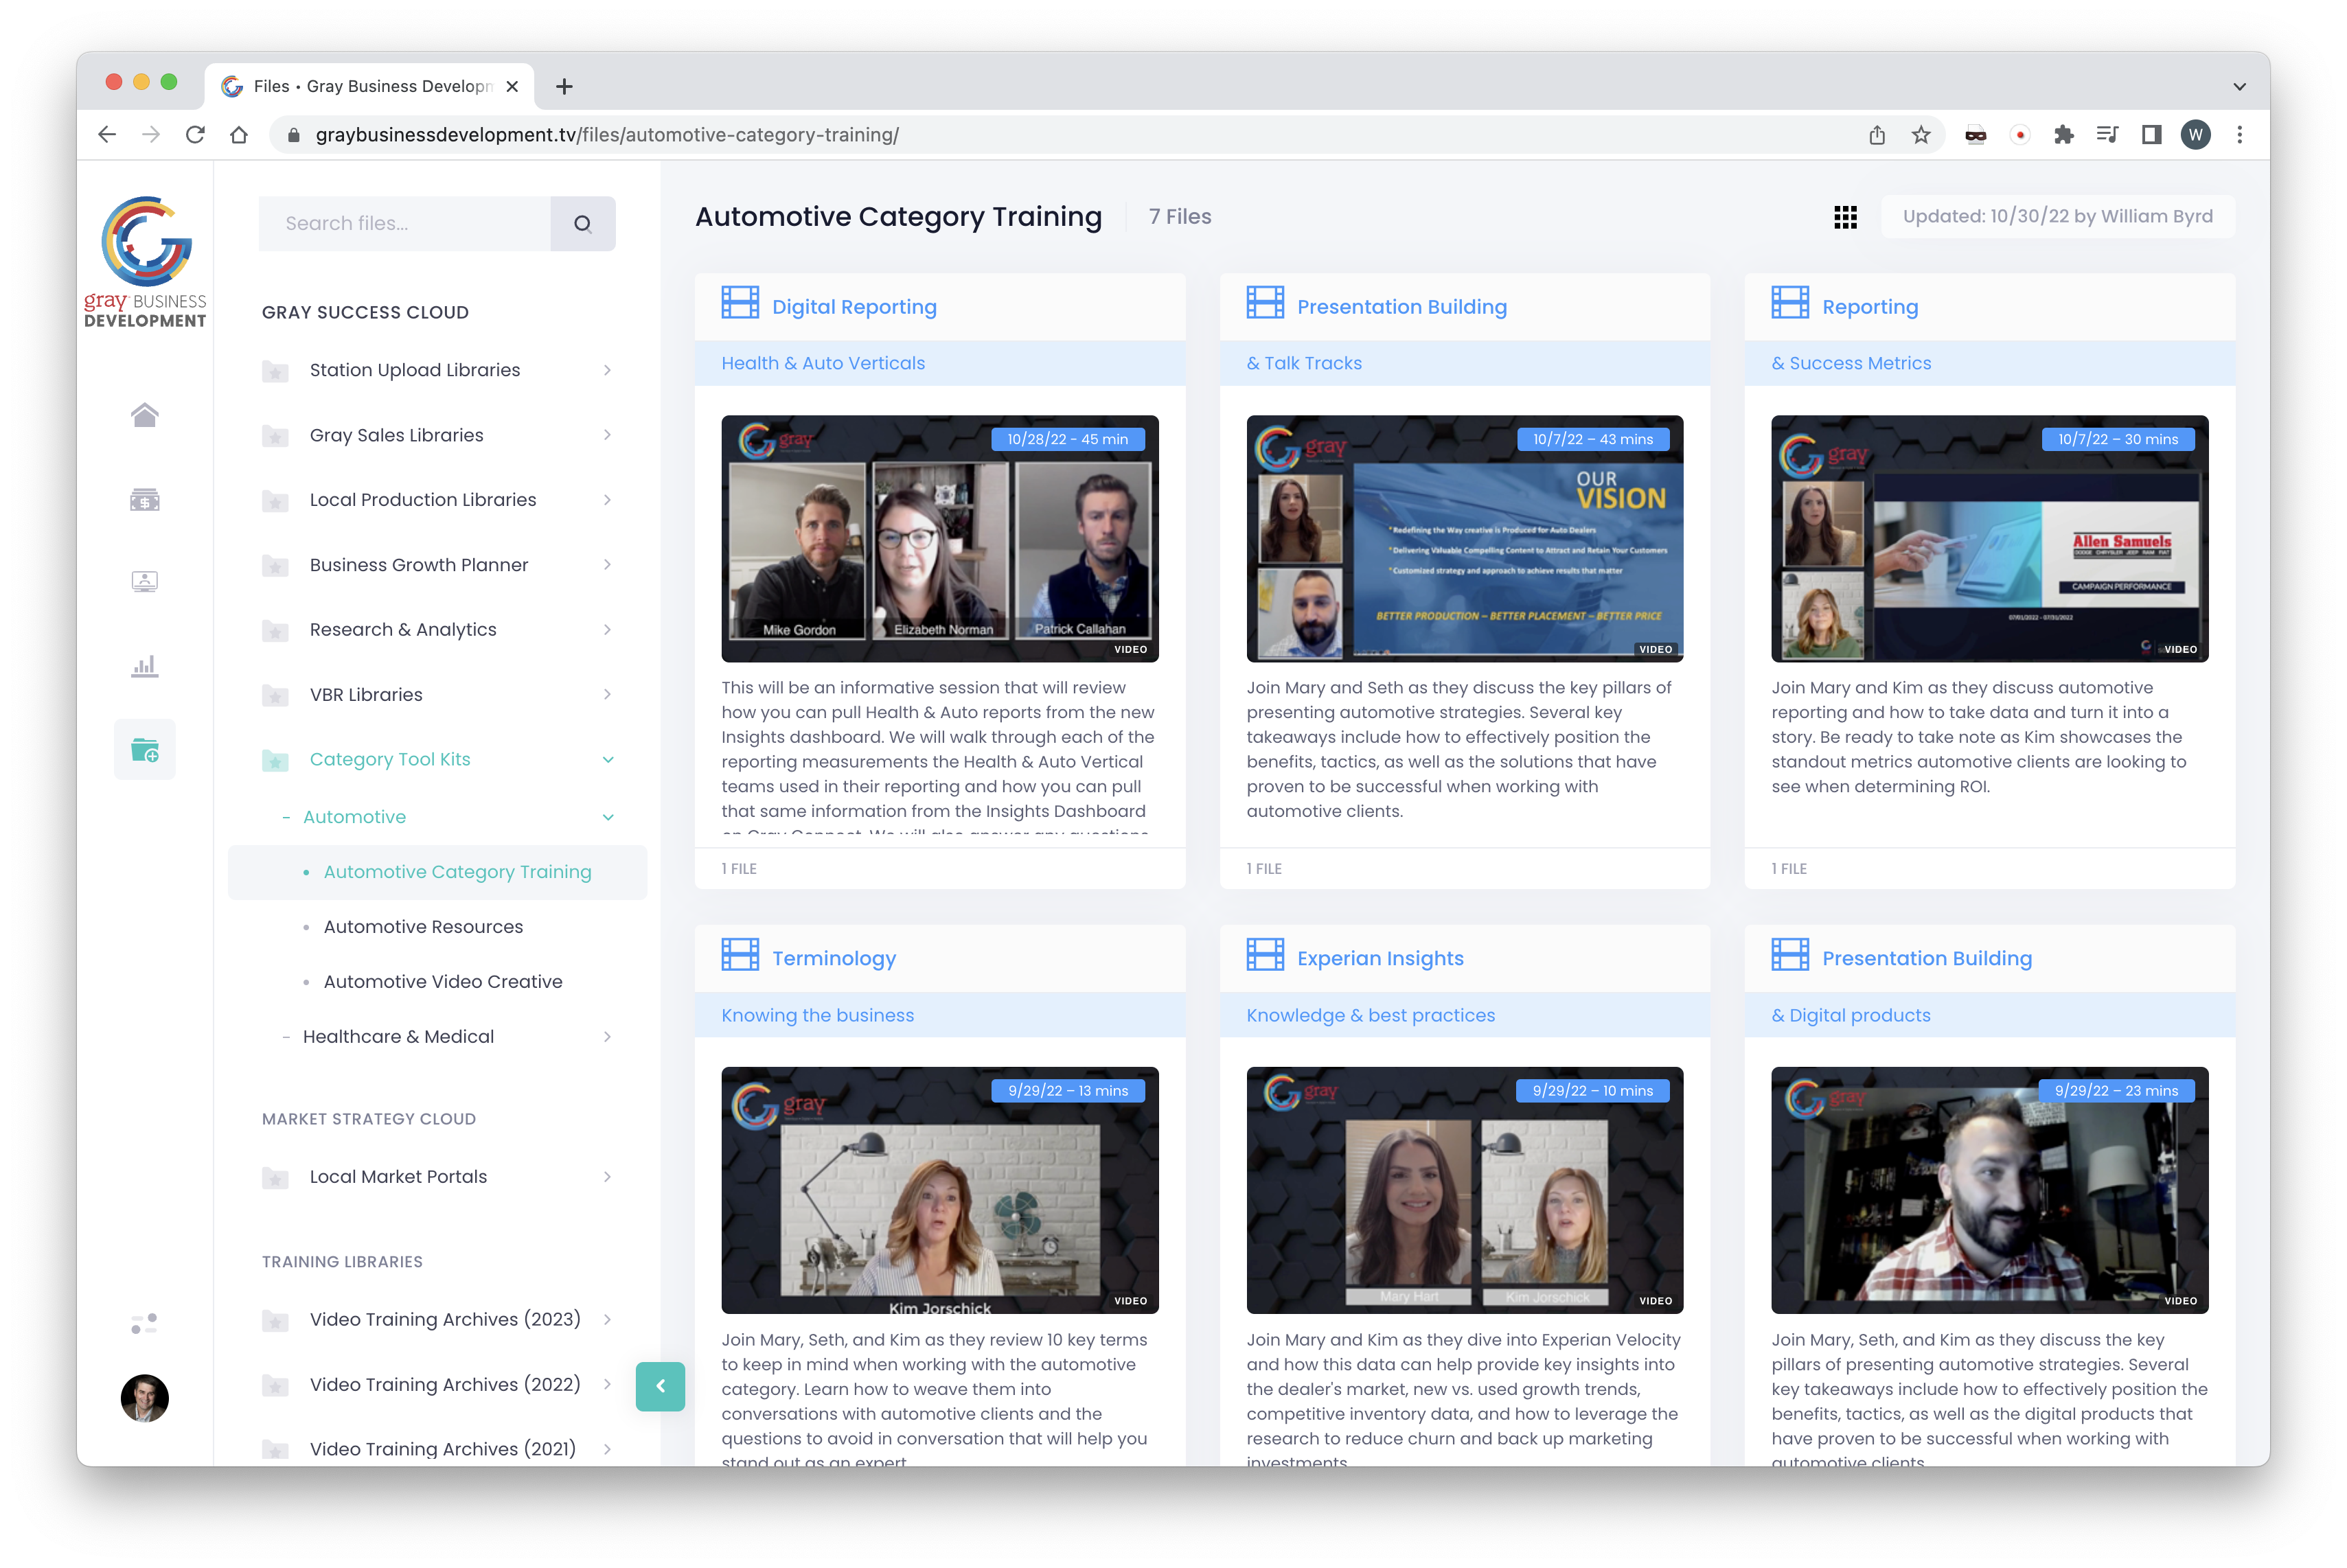Expand VBR Libraries chevron
Viewport: 2347px width, 1568px height.
[607, 694]
